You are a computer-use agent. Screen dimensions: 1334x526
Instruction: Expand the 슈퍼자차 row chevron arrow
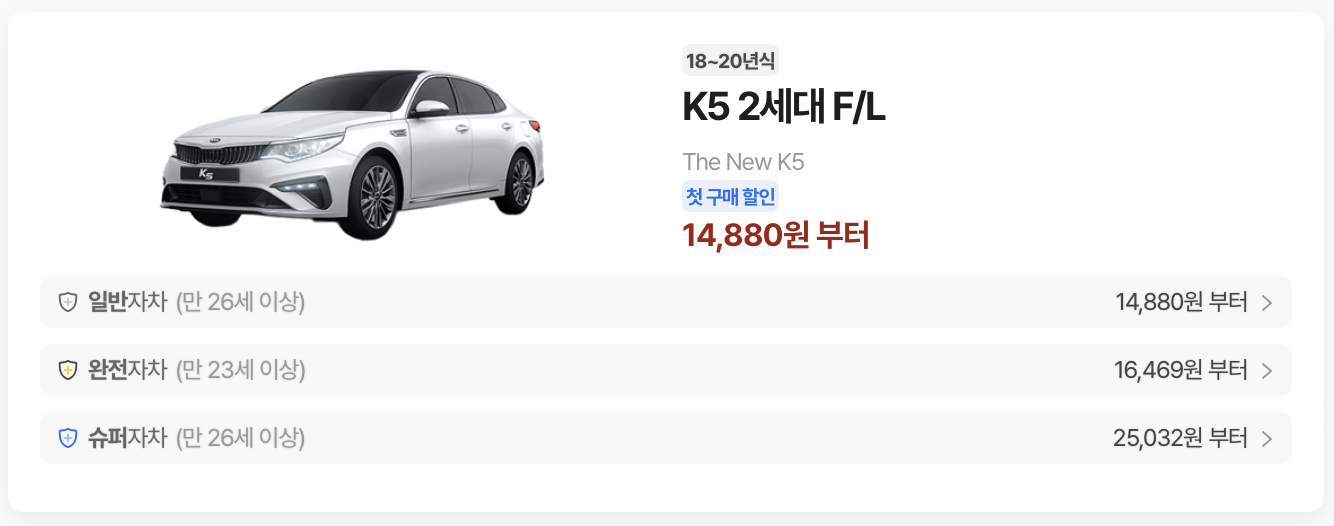tap(1267, 438)
